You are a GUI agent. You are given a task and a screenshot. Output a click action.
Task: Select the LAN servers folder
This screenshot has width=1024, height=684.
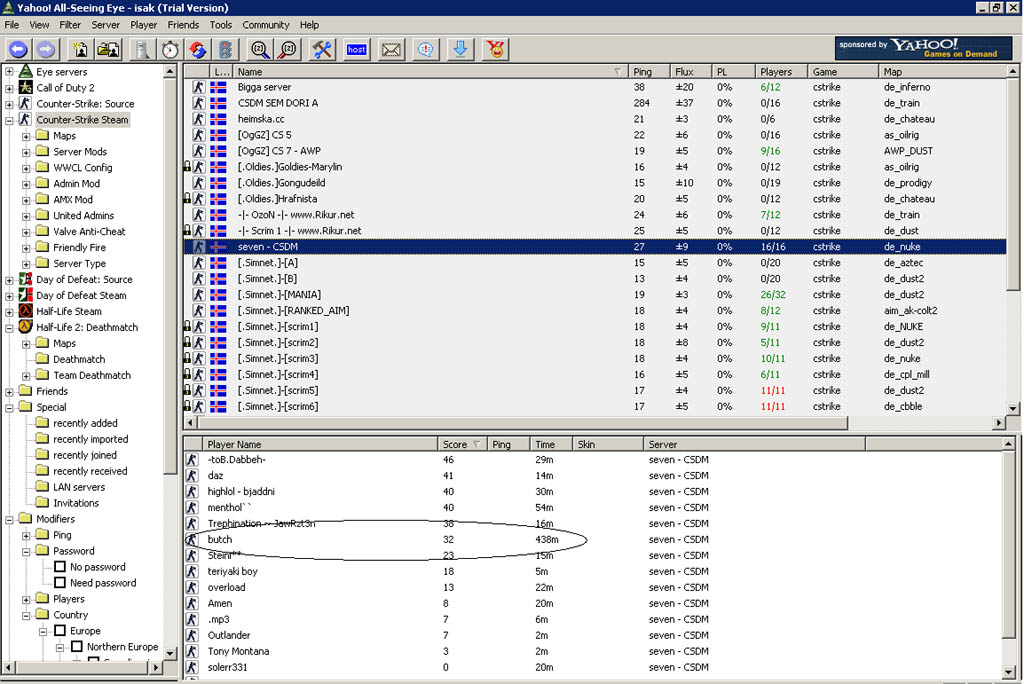pos(71,487)
